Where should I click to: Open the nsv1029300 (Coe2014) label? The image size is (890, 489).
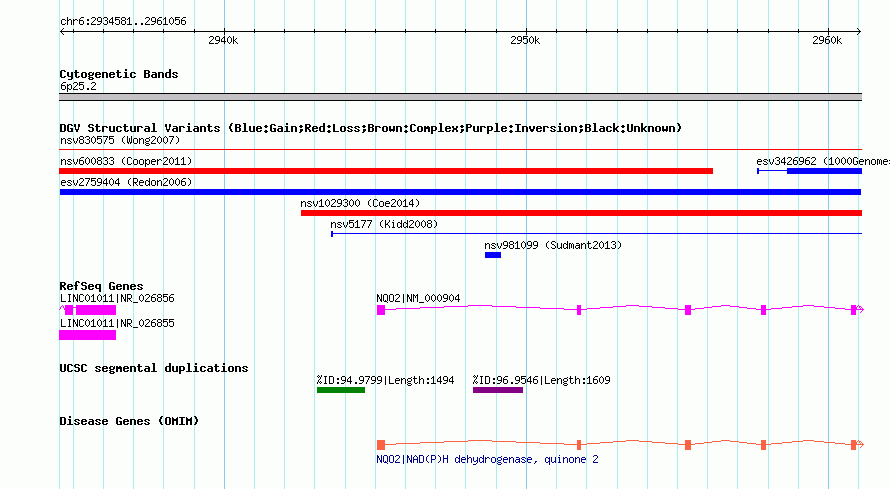point(360,203)
